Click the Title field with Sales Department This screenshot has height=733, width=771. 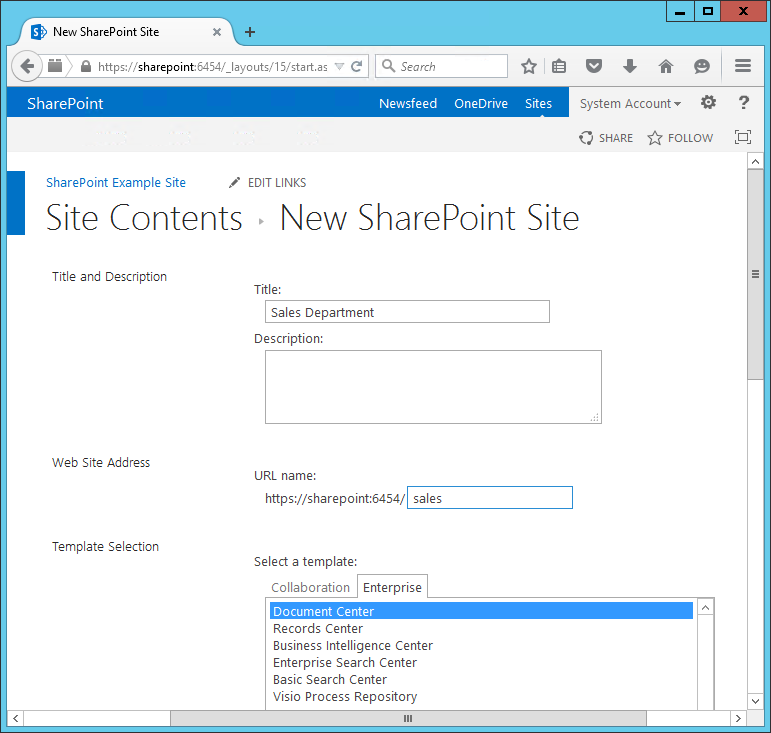(407, 312)
